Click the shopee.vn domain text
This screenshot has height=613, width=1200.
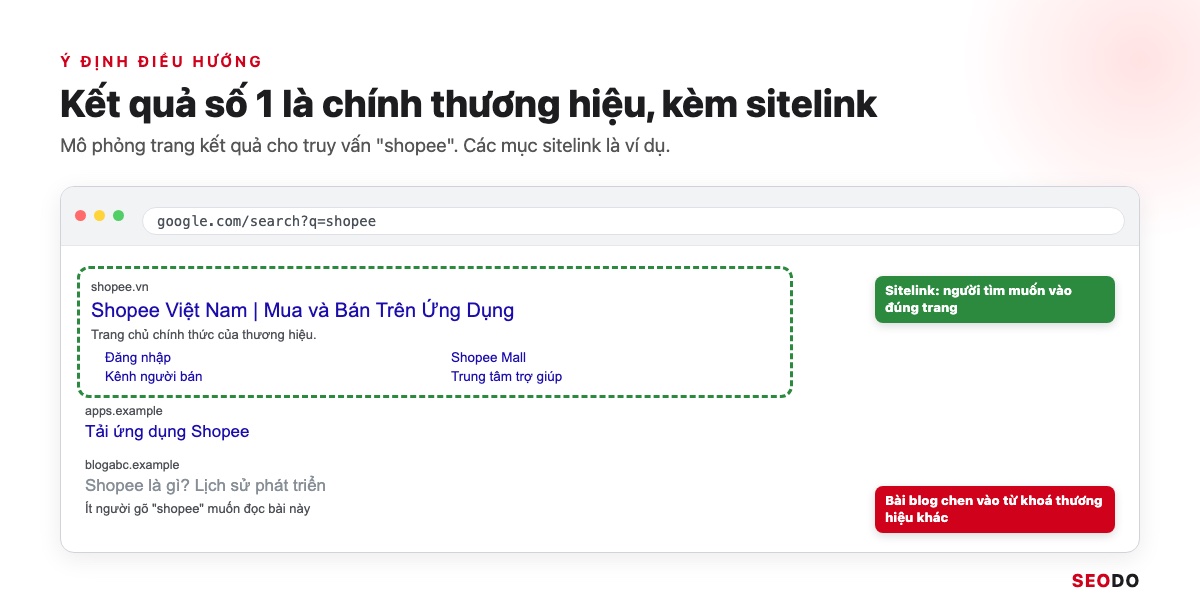tap(119, 288)
